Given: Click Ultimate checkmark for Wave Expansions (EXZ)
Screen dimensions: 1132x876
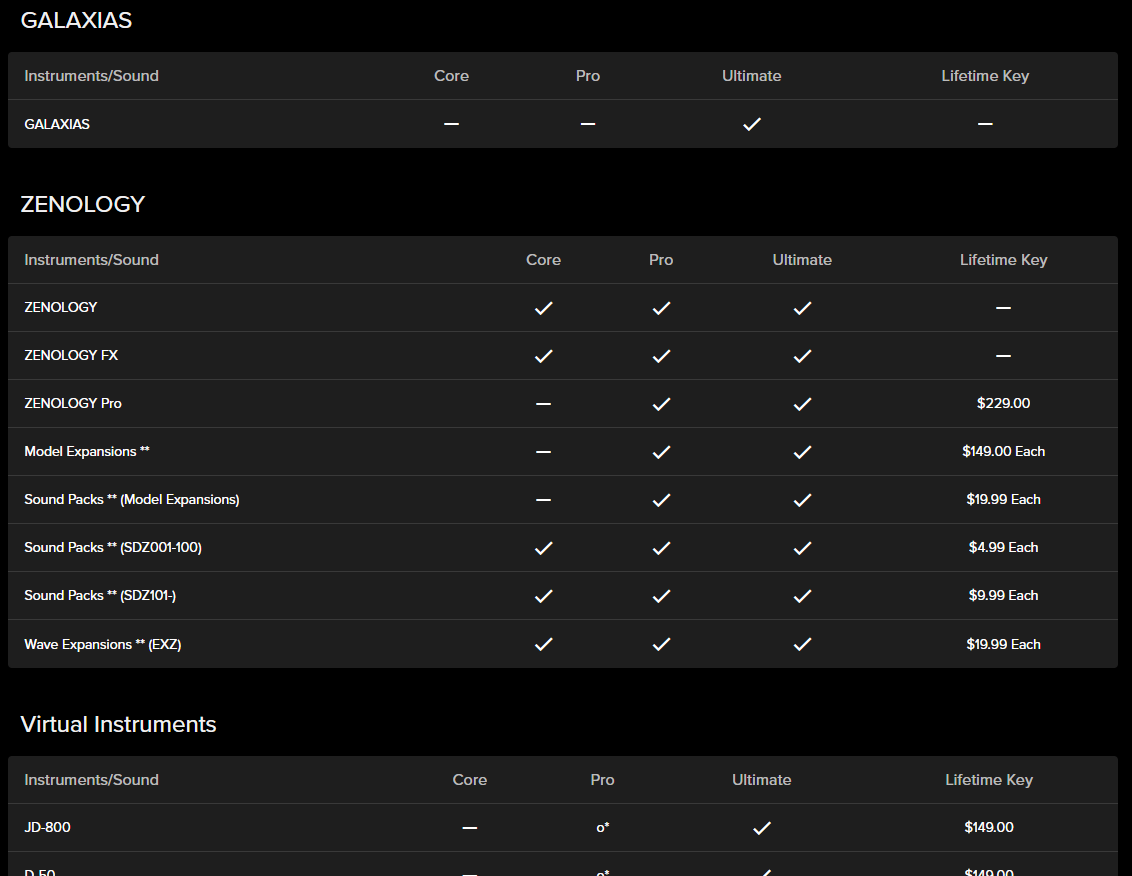Looking at the screenshot, I should pos(802,643).
